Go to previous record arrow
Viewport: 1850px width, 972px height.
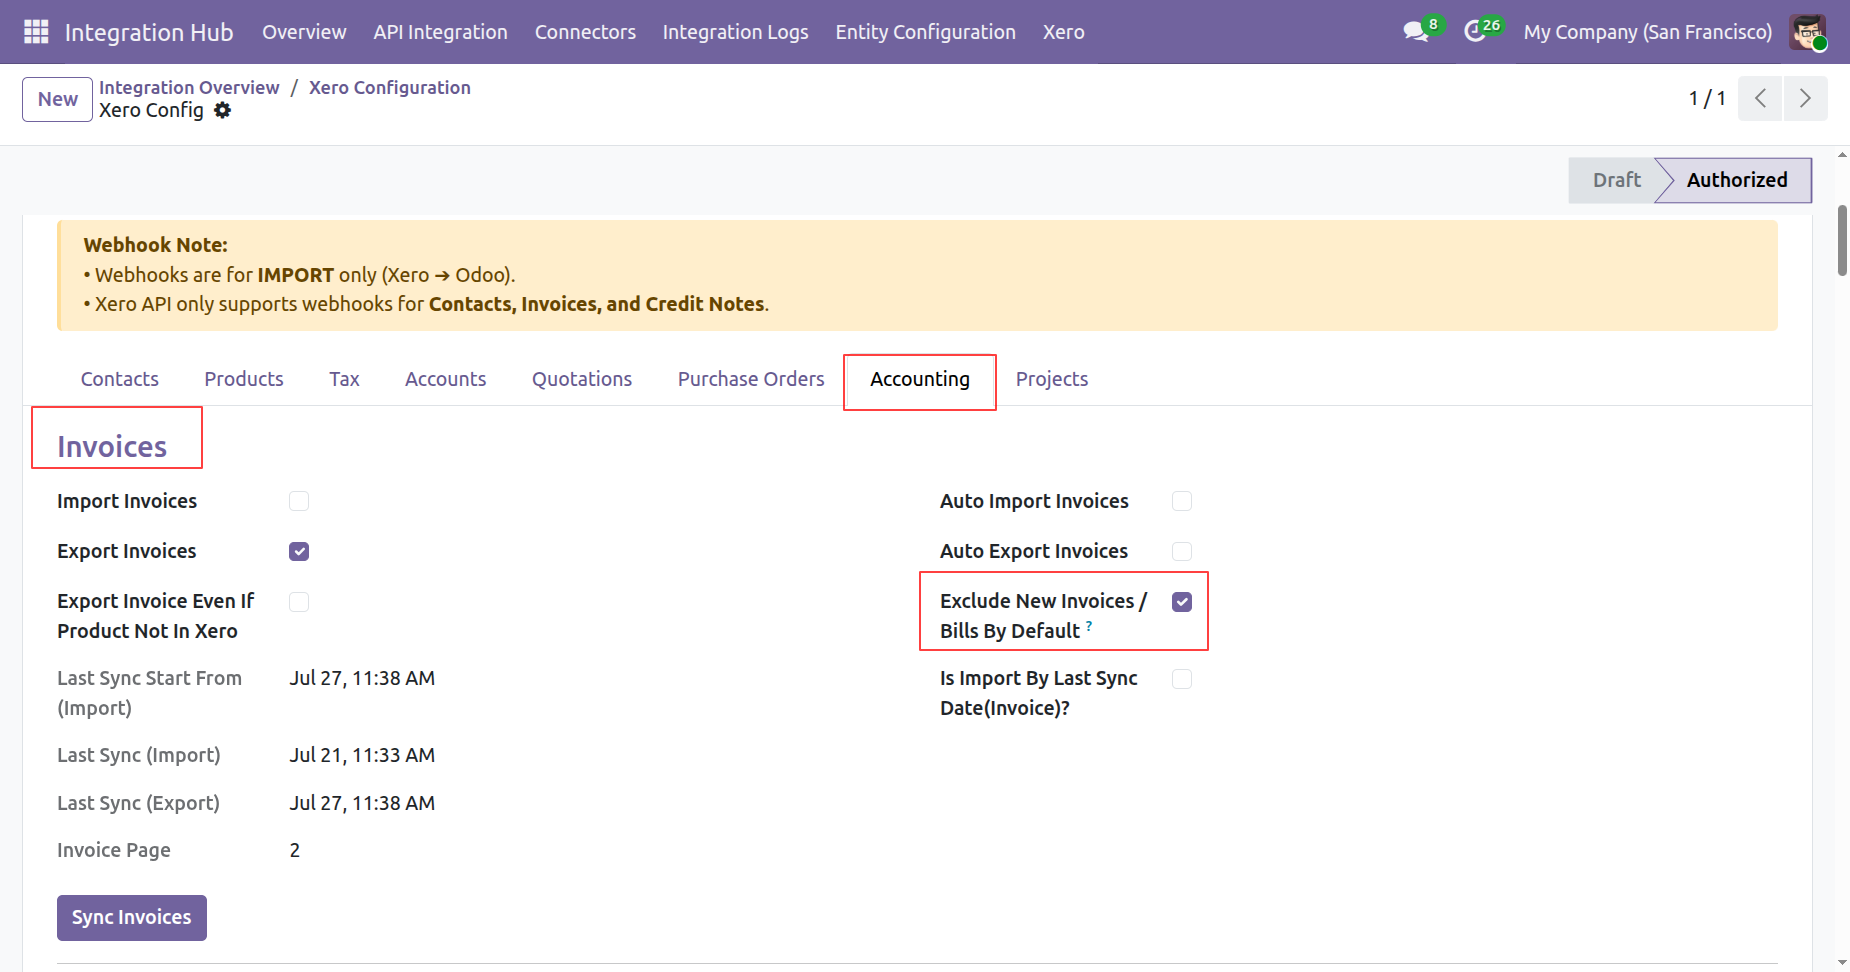click(x=1760, y=98)
